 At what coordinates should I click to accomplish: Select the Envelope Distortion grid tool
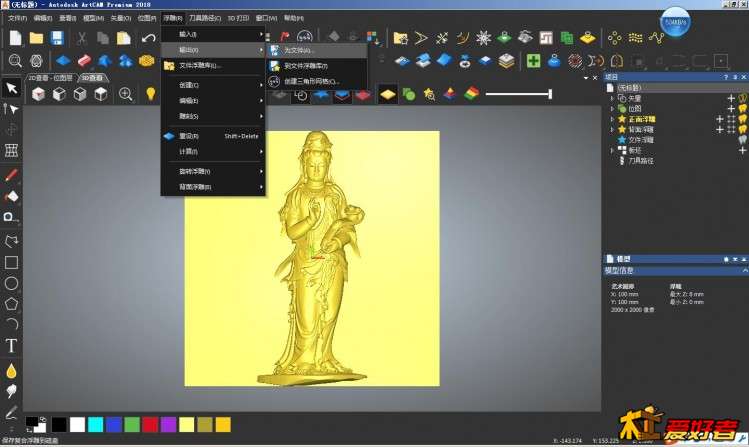point(11,150)
